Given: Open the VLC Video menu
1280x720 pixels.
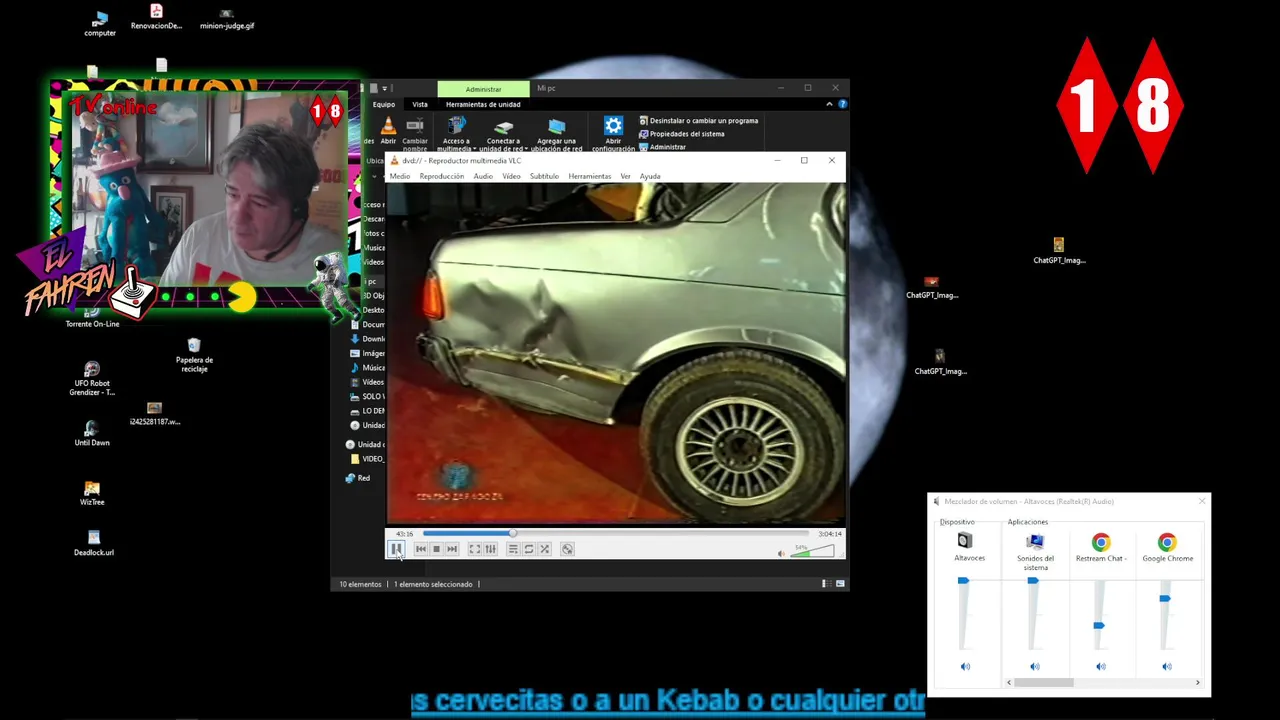Looking at the screenshot, I should tap(511, 176).
